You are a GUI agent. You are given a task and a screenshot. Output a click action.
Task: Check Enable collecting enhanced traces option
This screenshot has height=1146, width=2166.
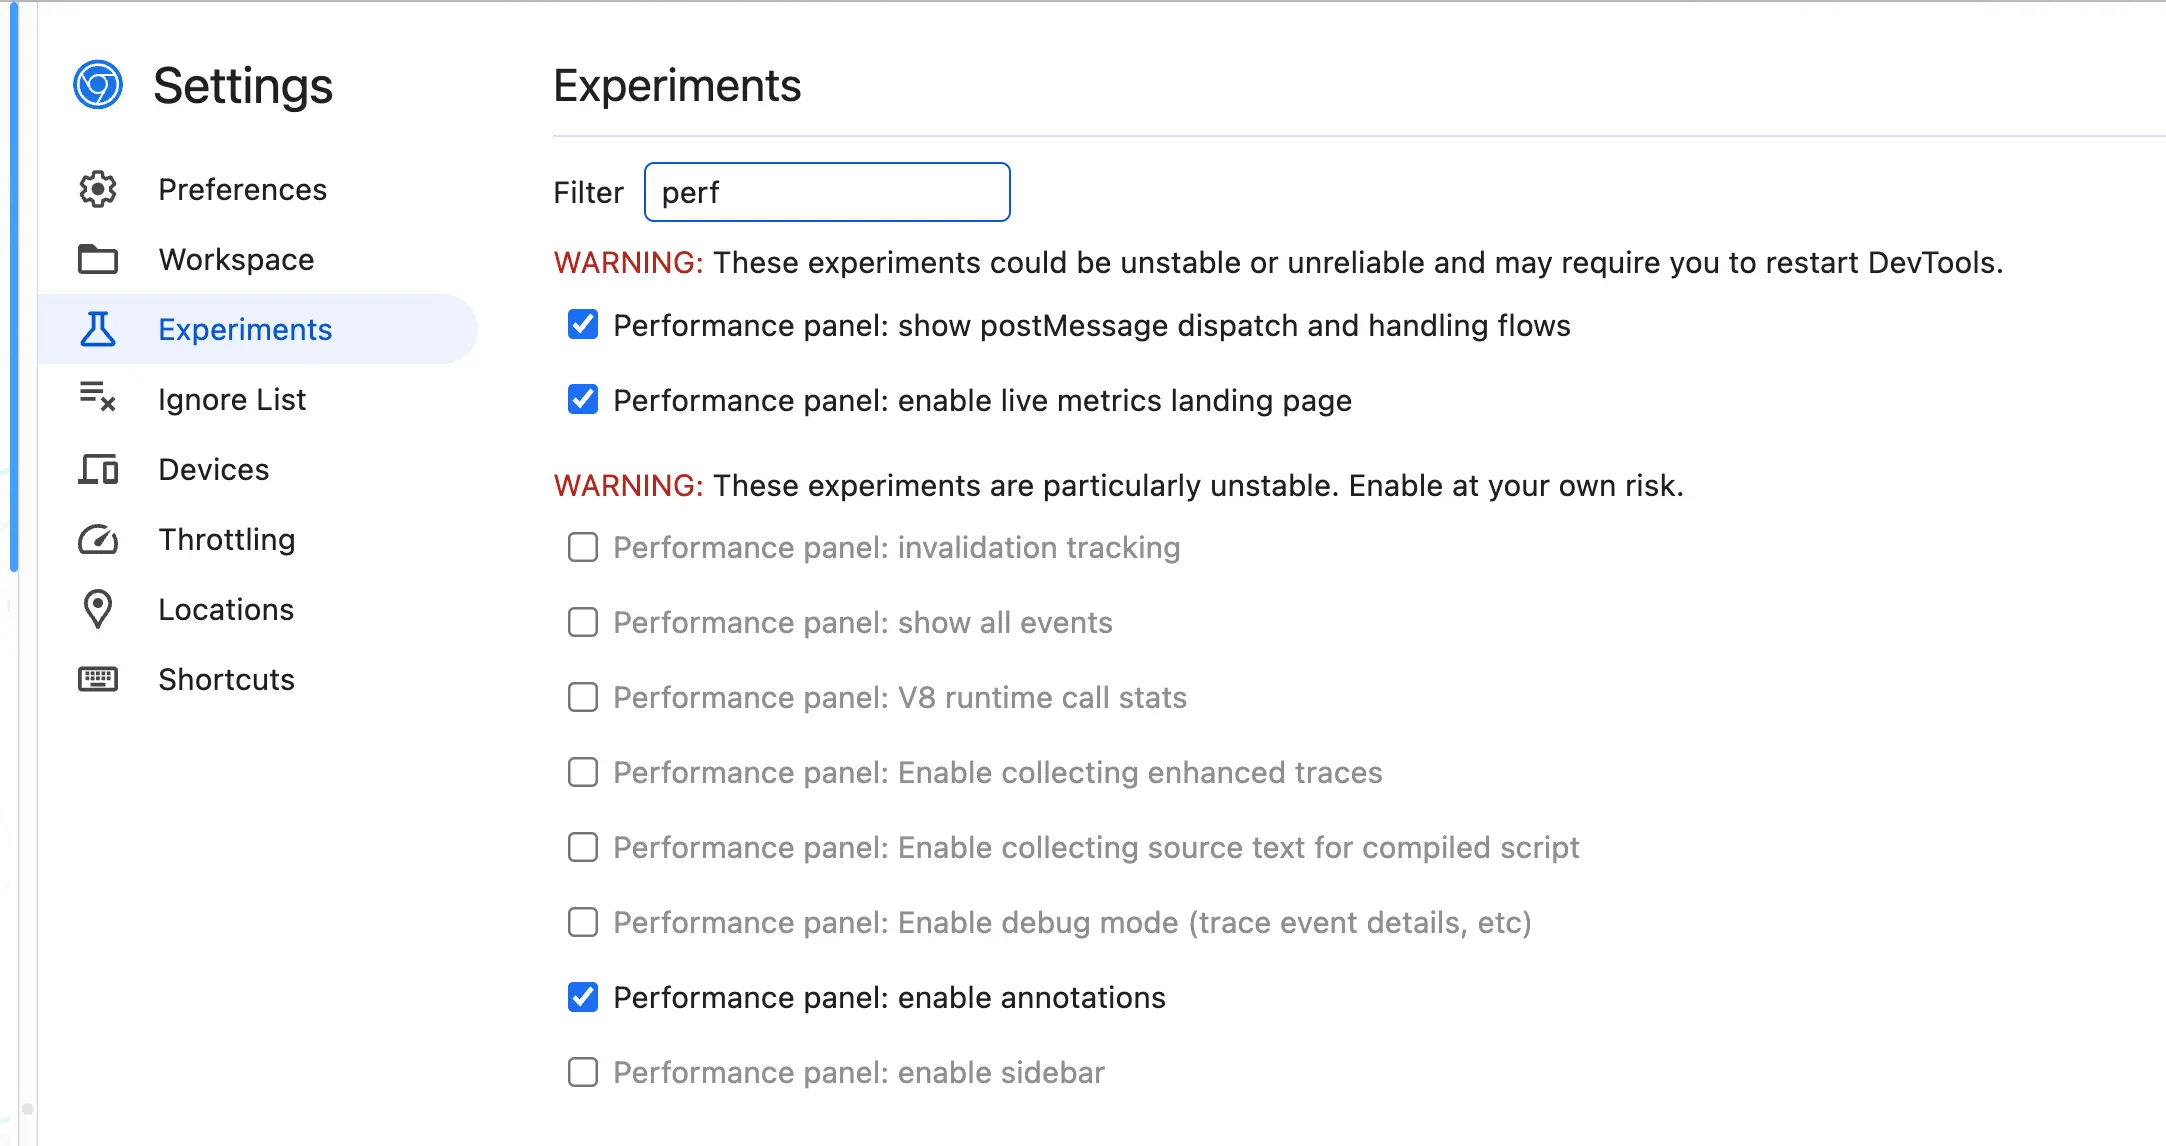[583, 772]
